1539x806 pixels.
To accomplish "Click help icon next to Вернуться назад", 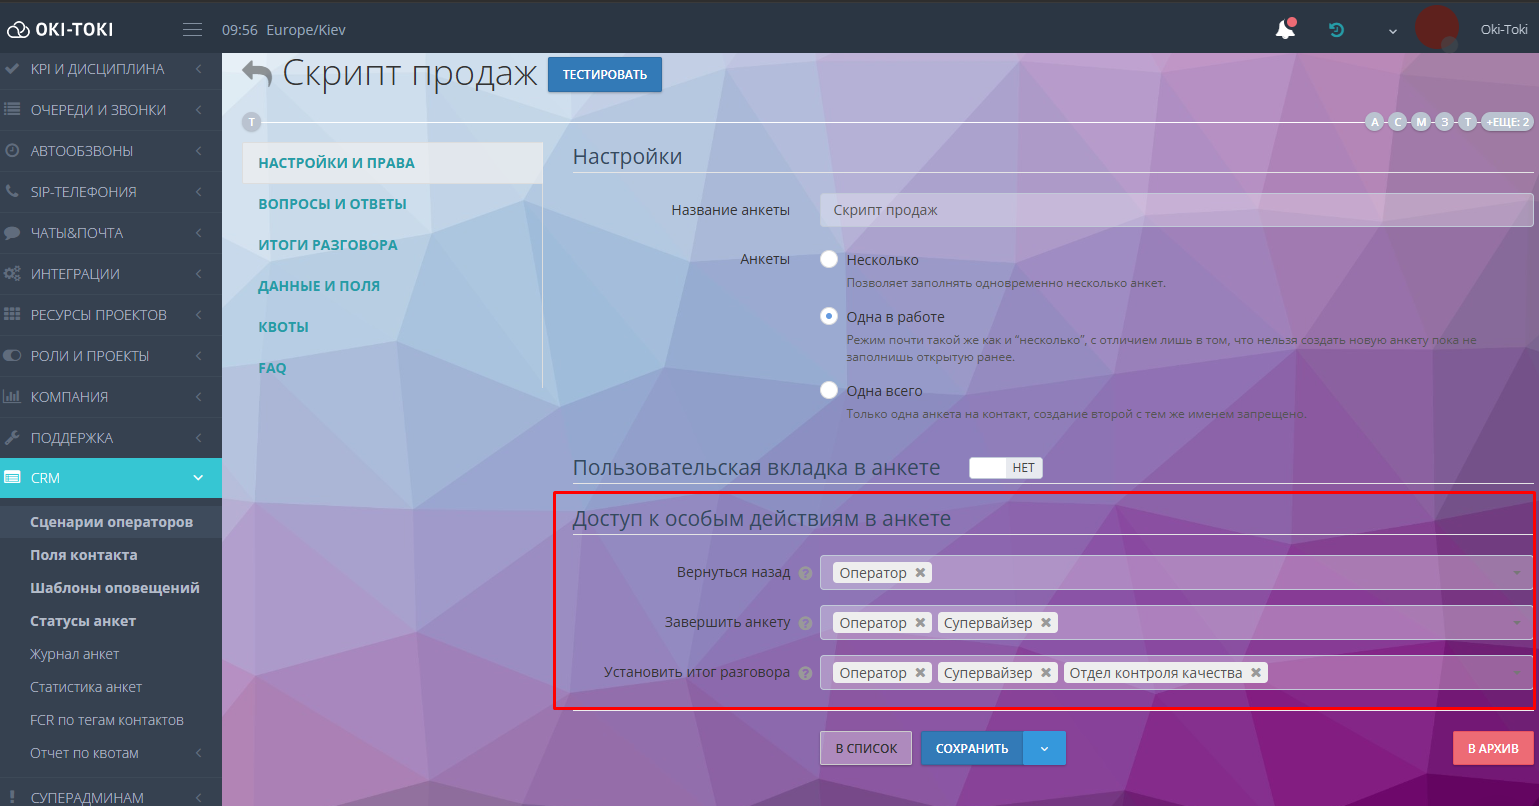I will point(805,573).
